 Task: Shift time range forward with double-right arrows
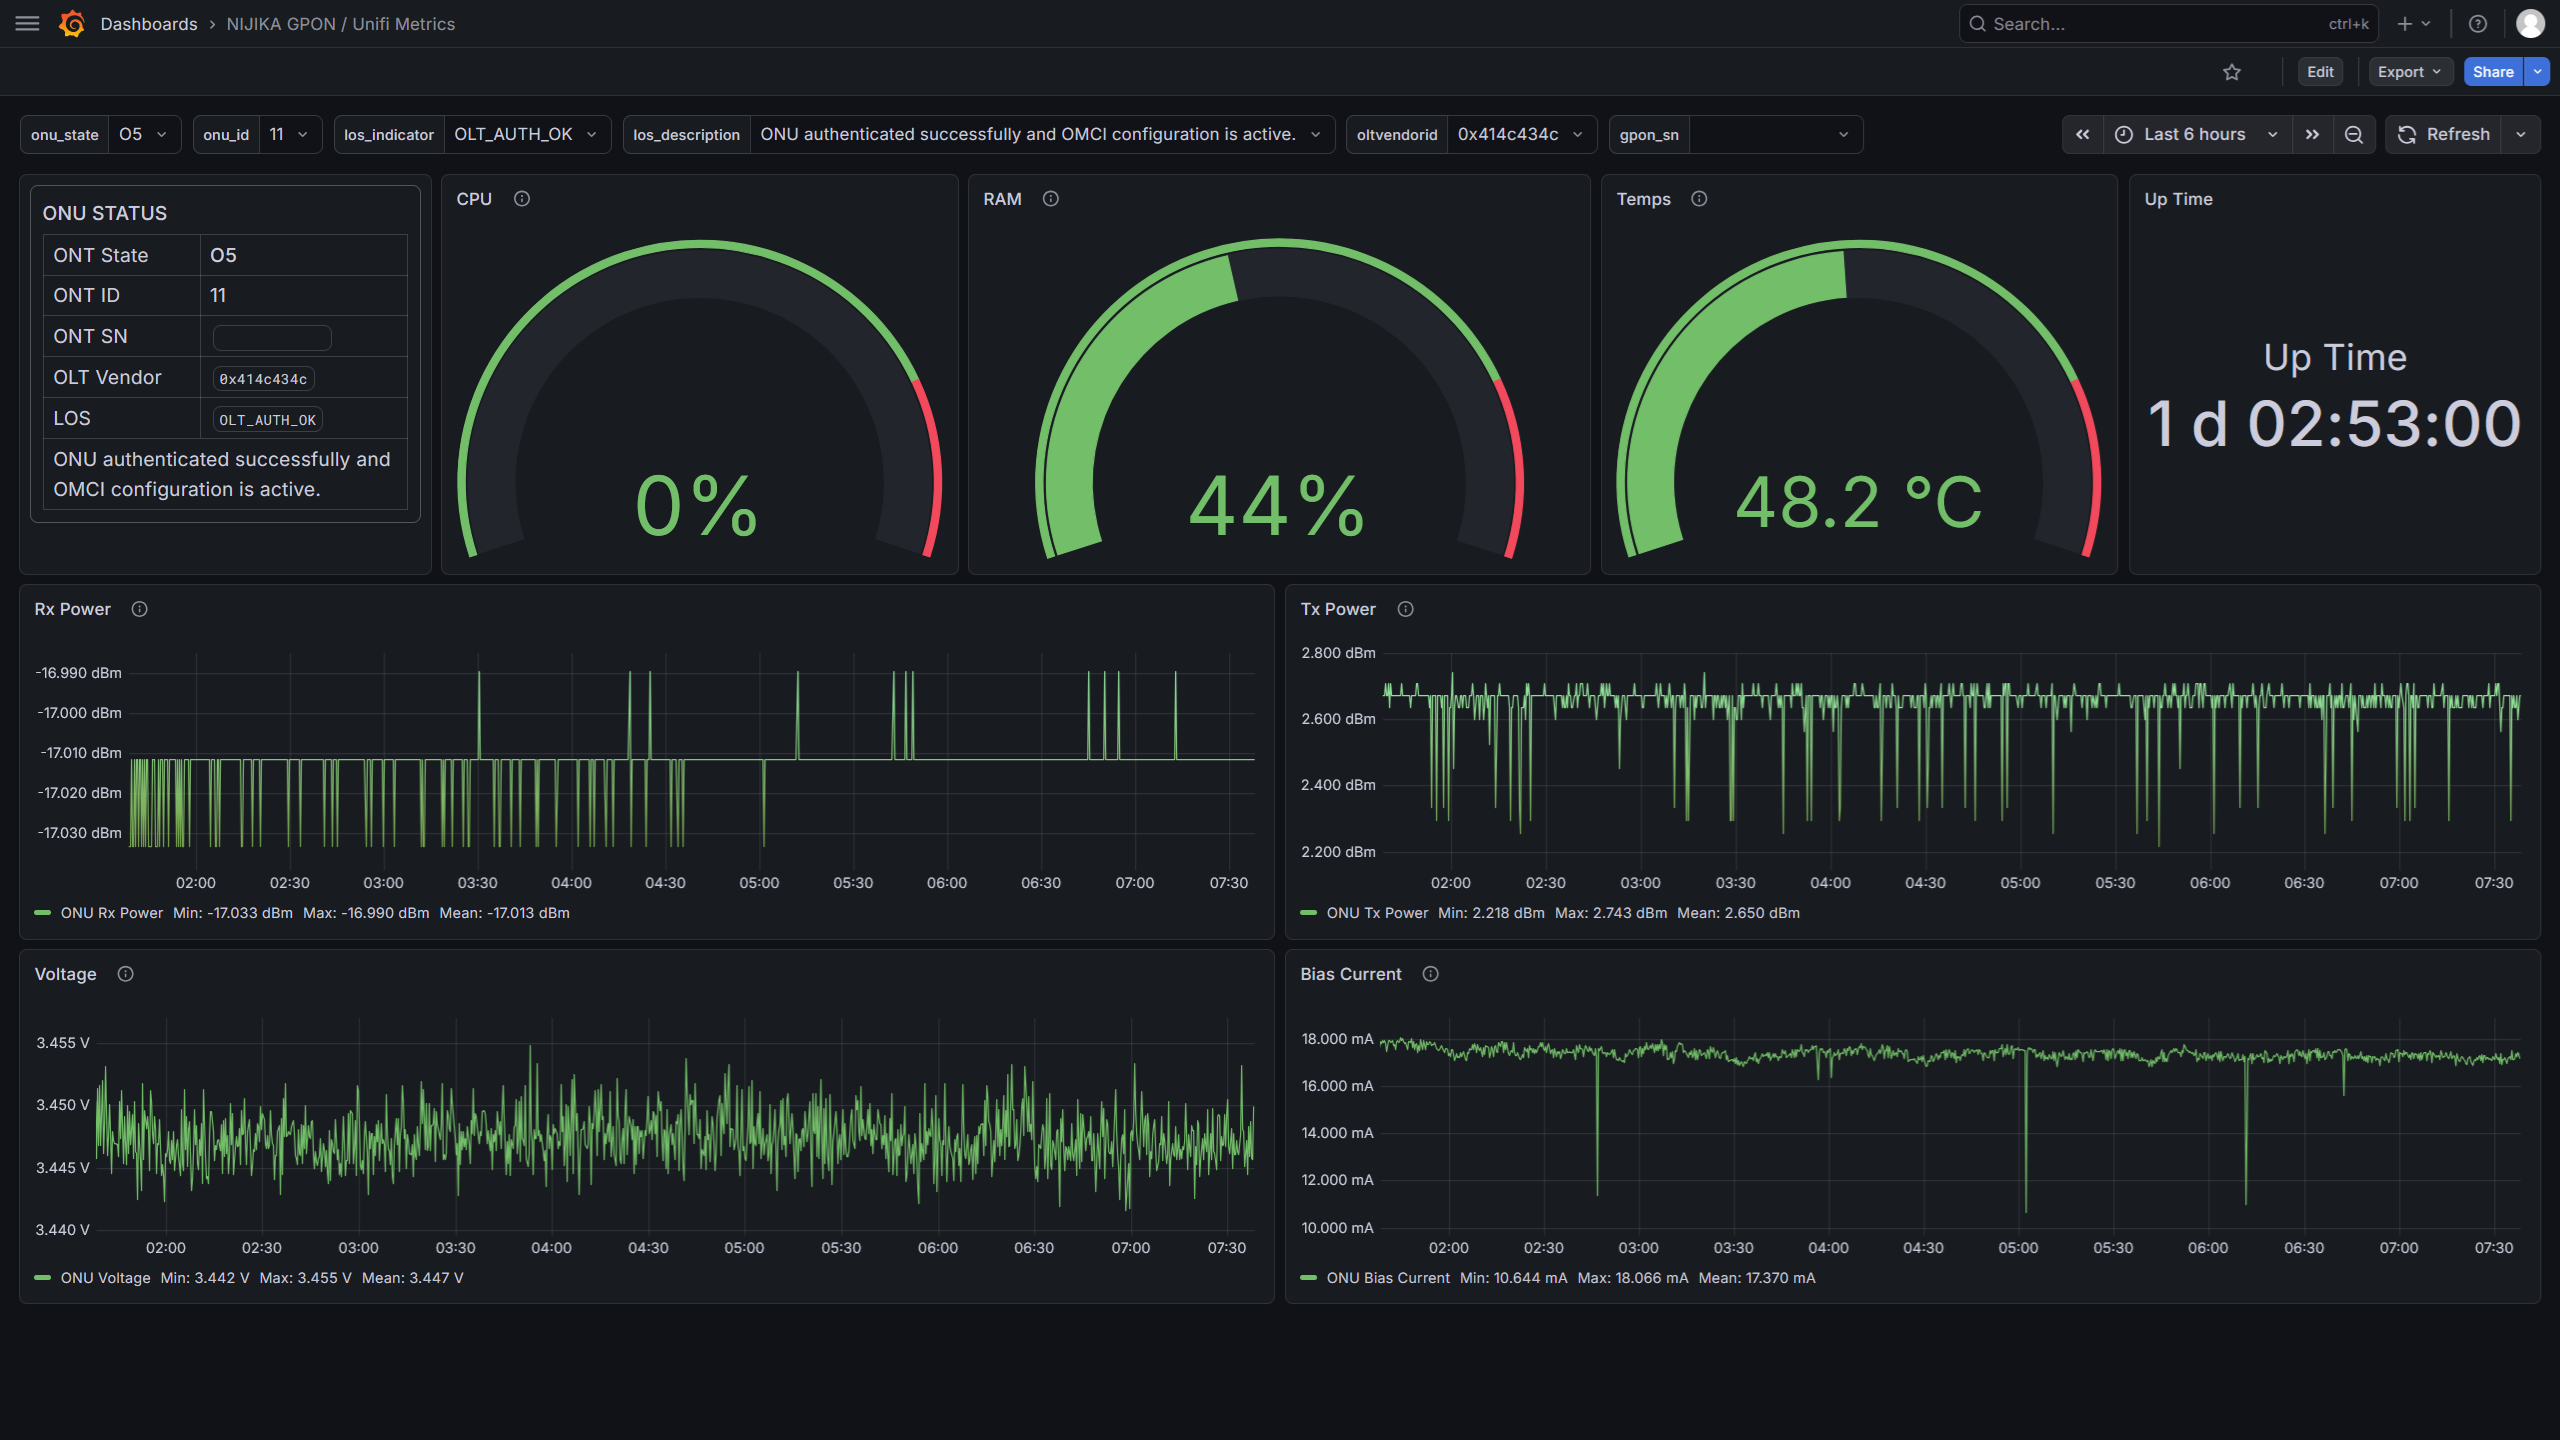pos(2312,134)
